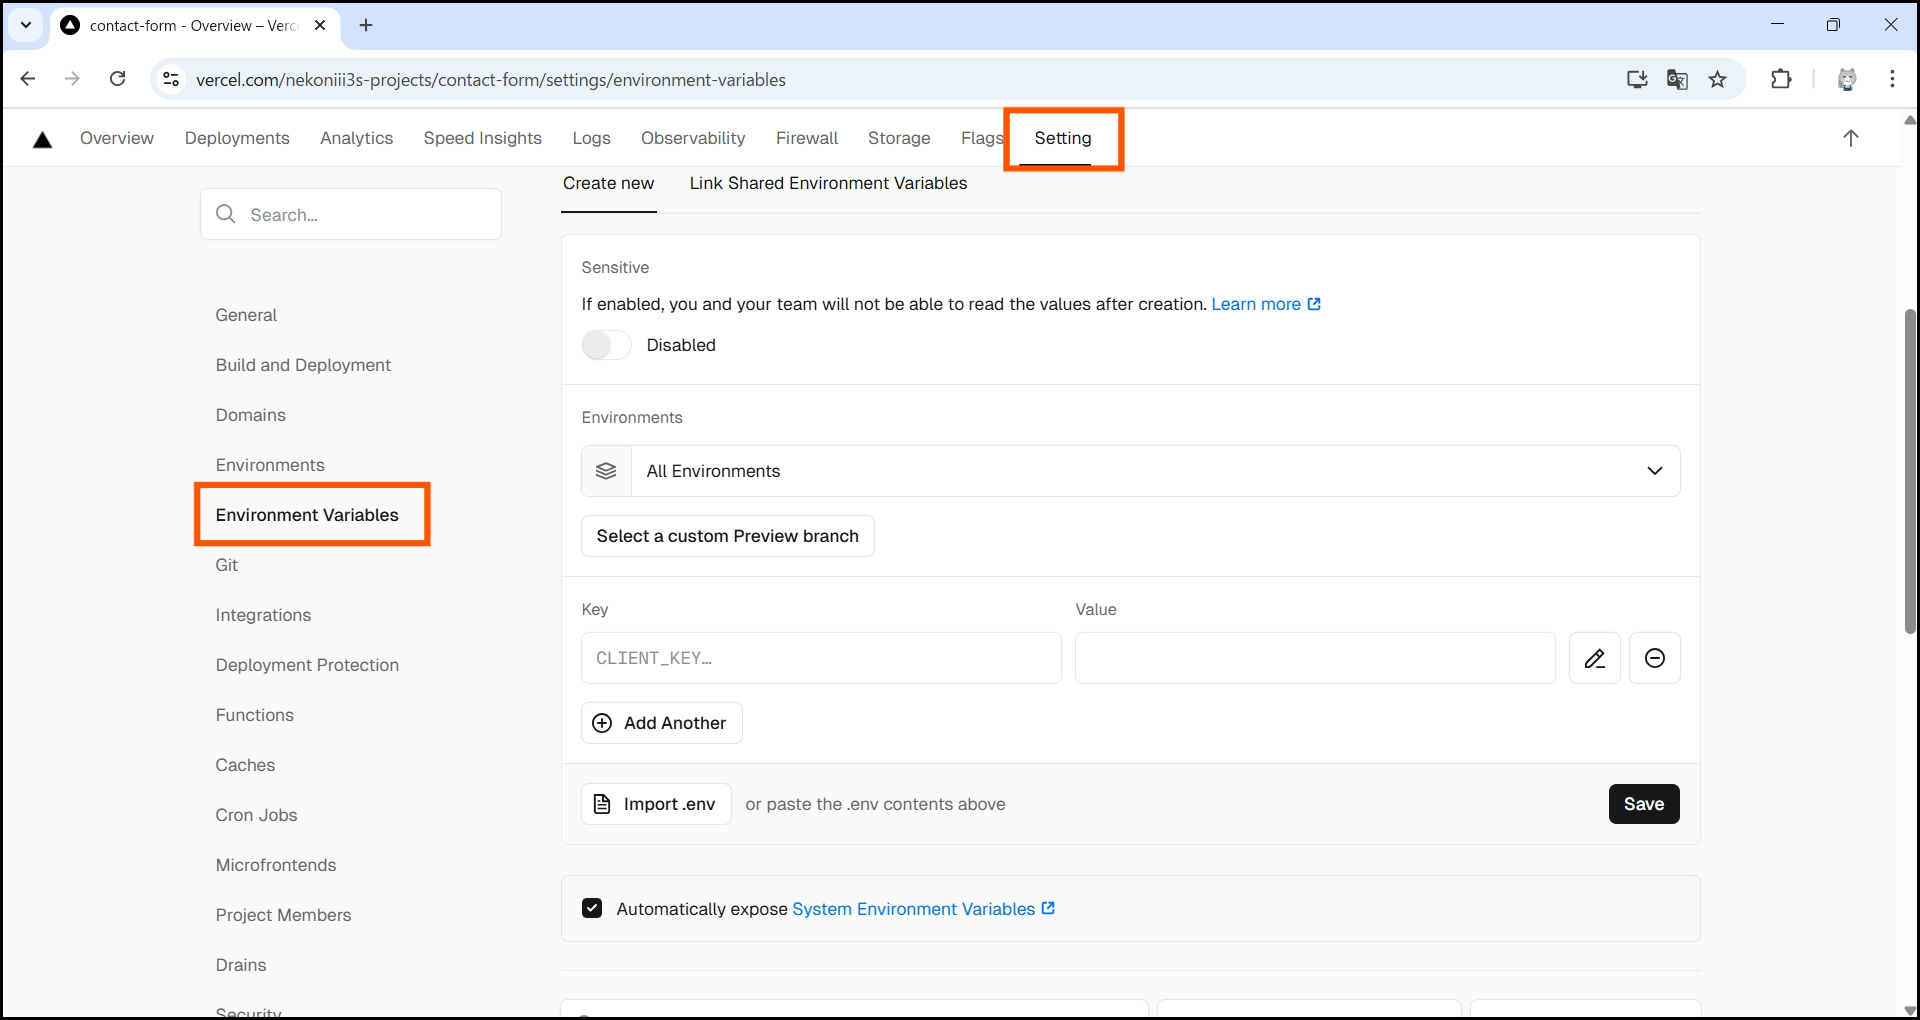Open Cron Jobs settings
The height and width of the screenshot is (1020, 1920).
[x=256, y=815]
